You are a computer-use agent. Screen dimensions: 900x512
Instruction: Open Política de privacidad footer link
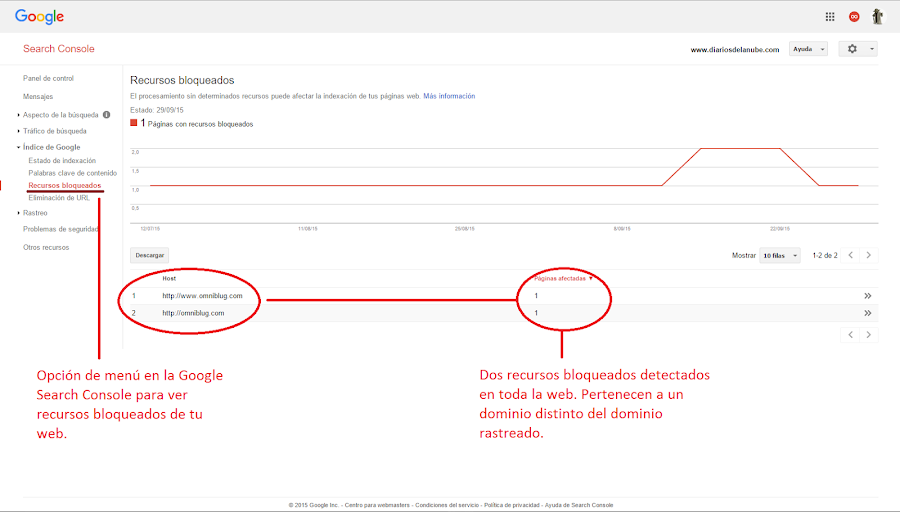pyautogui.click(x=512, y=505)
